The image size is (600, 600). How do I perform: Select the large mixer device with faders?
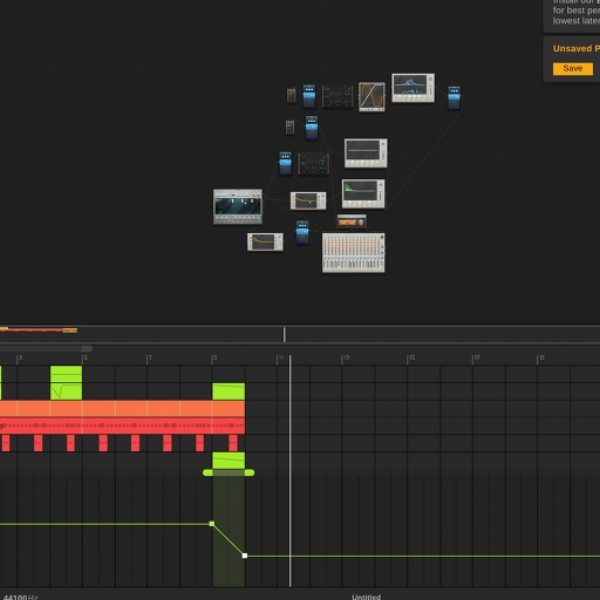pos(353,253)
